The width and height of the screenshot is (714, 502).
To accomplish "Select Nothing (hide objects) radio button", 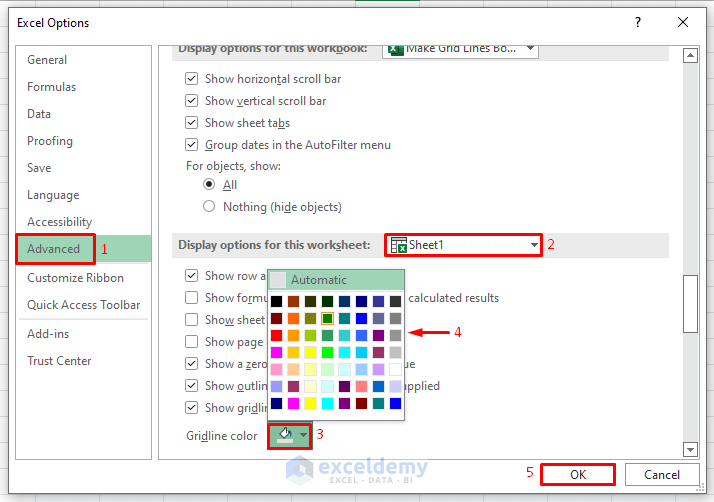I will [209, 206].
